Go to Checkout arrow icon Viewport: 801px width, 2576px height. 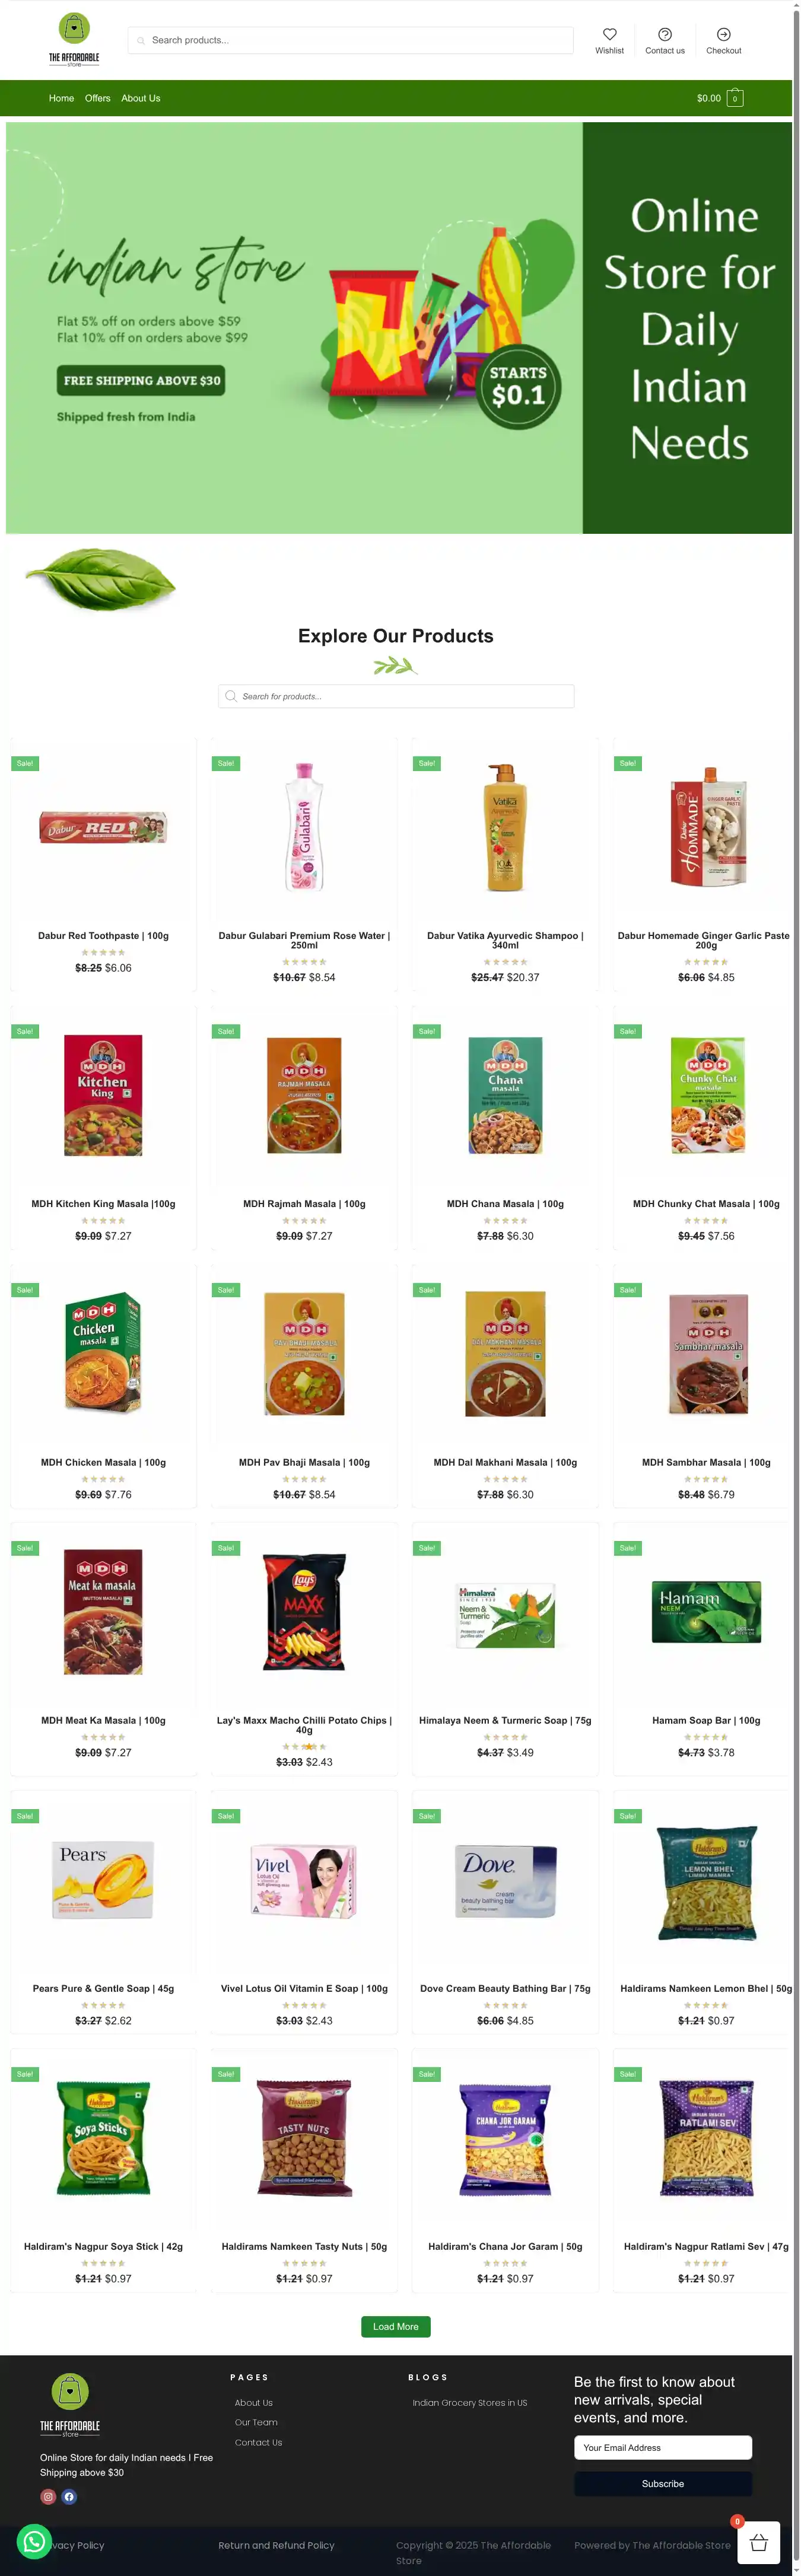point(723,34)
